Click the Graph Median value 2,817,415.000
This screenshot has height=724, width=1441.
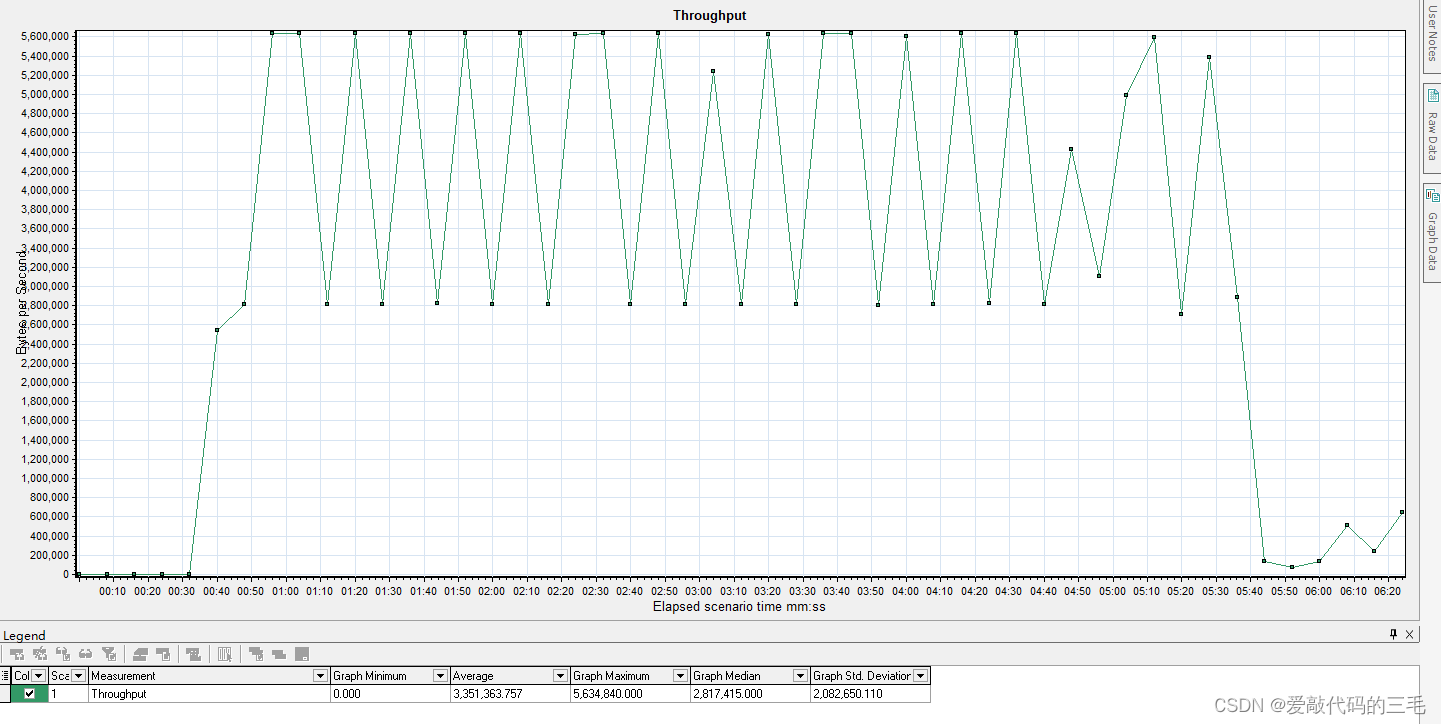click(x=727, y=693)
